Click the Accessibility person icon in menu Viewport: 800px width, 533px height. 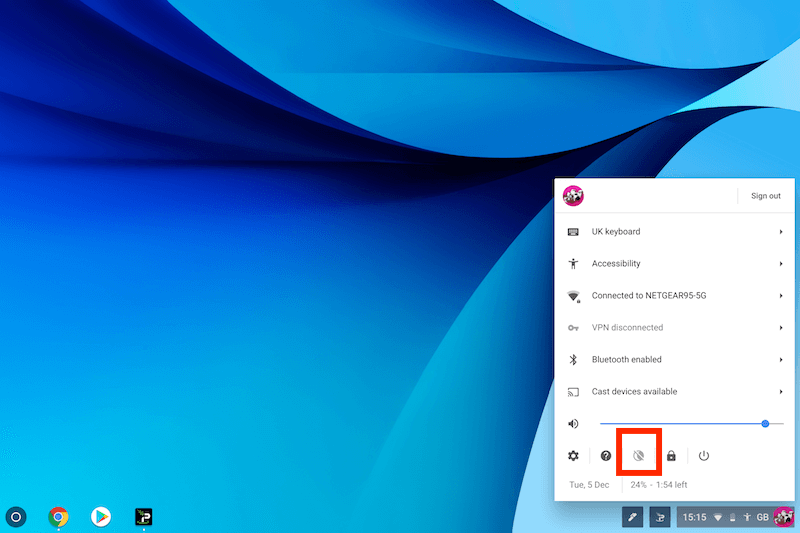[573, 264]
